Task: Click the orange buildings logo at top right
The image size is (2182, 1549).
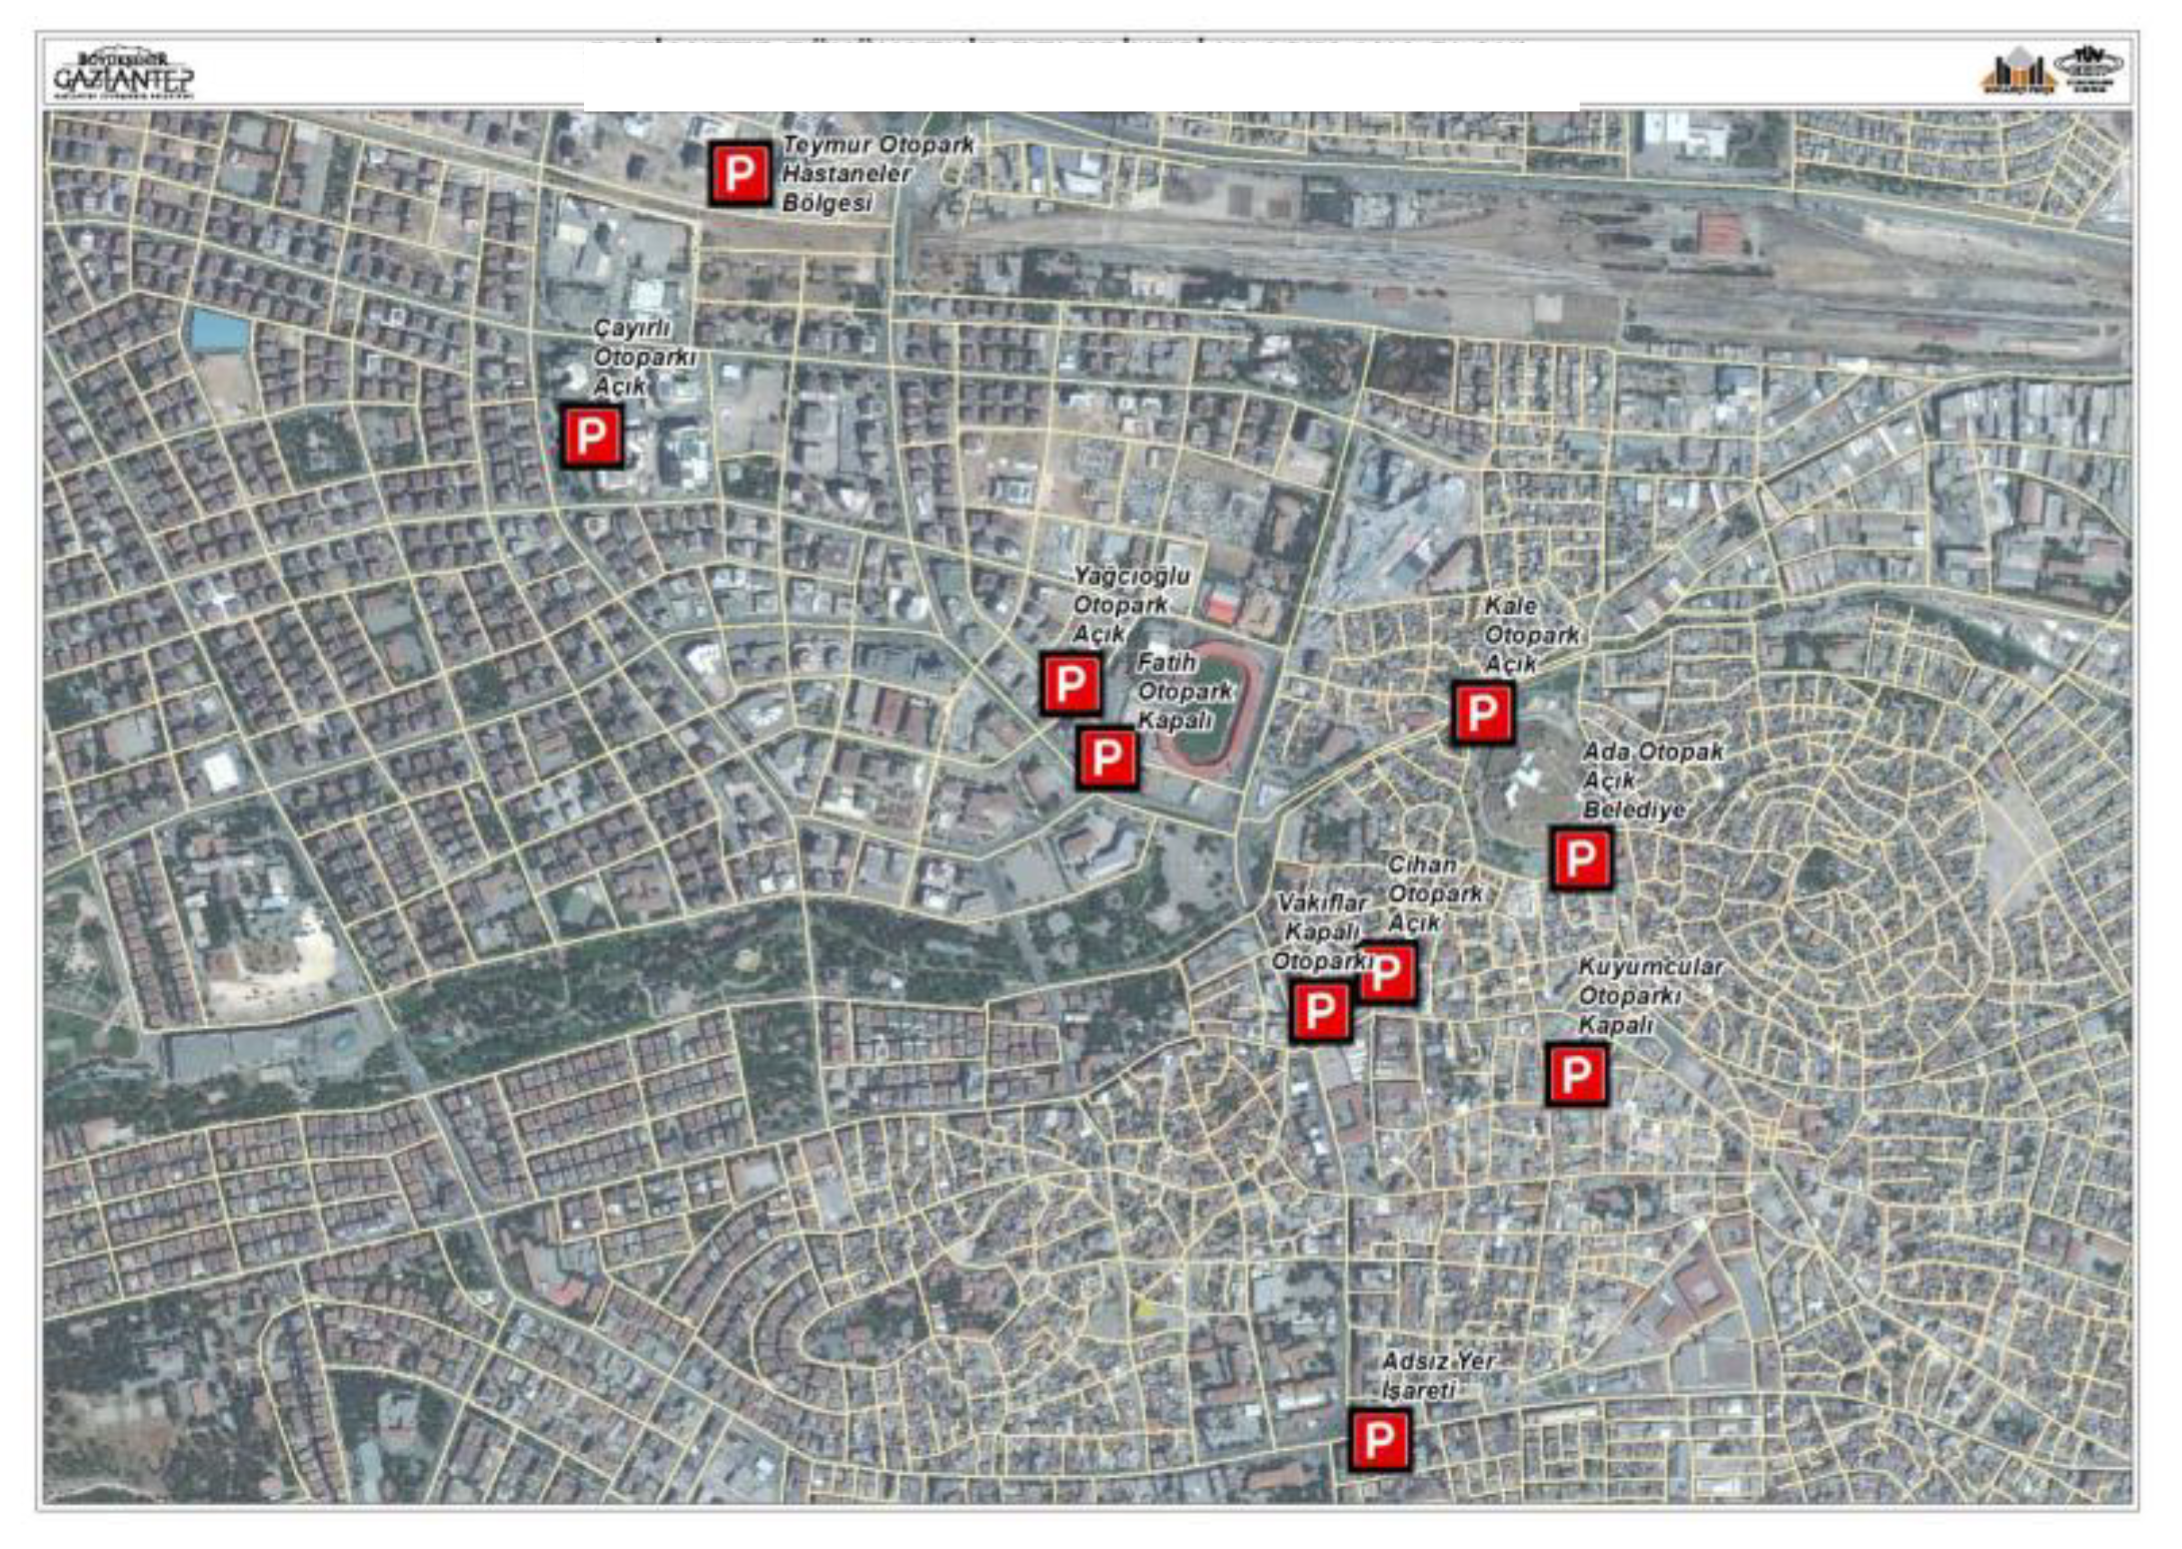Action: (x=2016, y=72)
